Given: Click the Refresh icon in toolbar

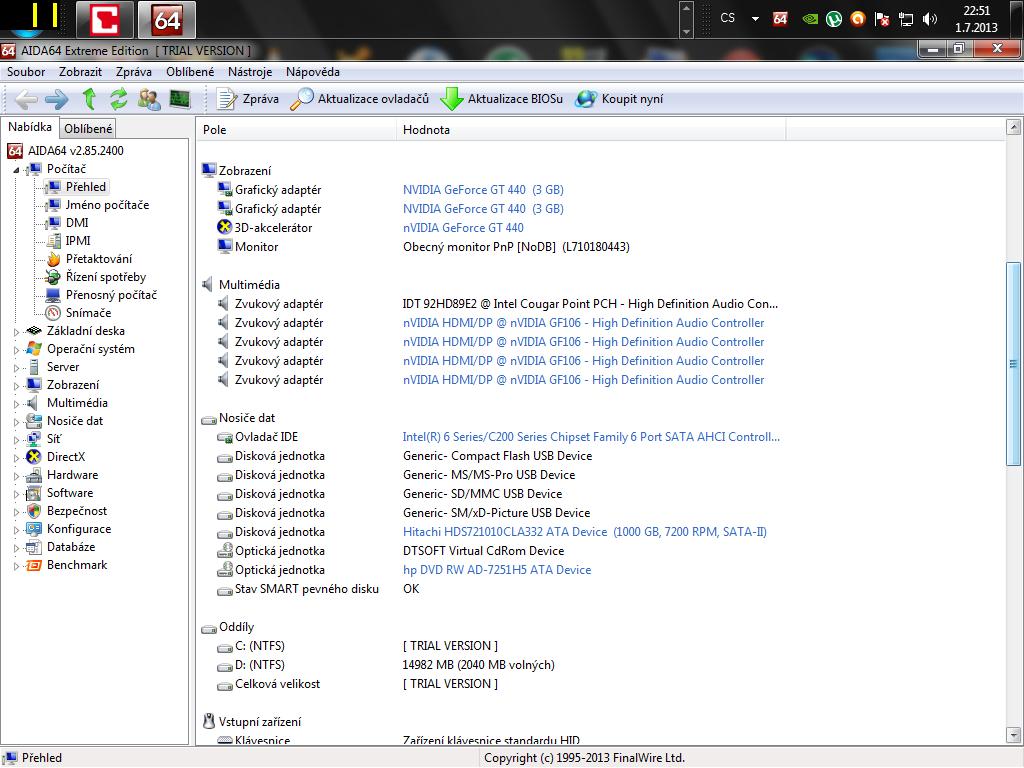Looking at the screenshot, I should click(x=119, y=98).
